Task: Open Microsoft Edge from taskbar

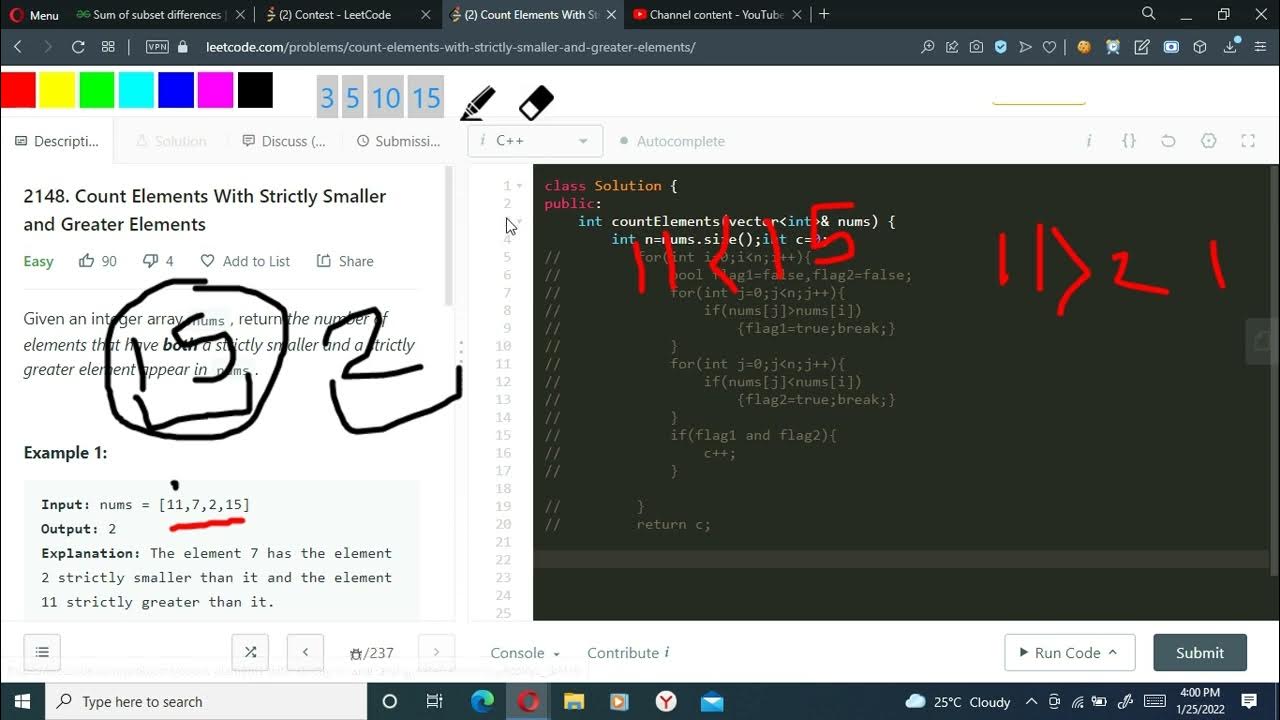Action: point(482,701)
